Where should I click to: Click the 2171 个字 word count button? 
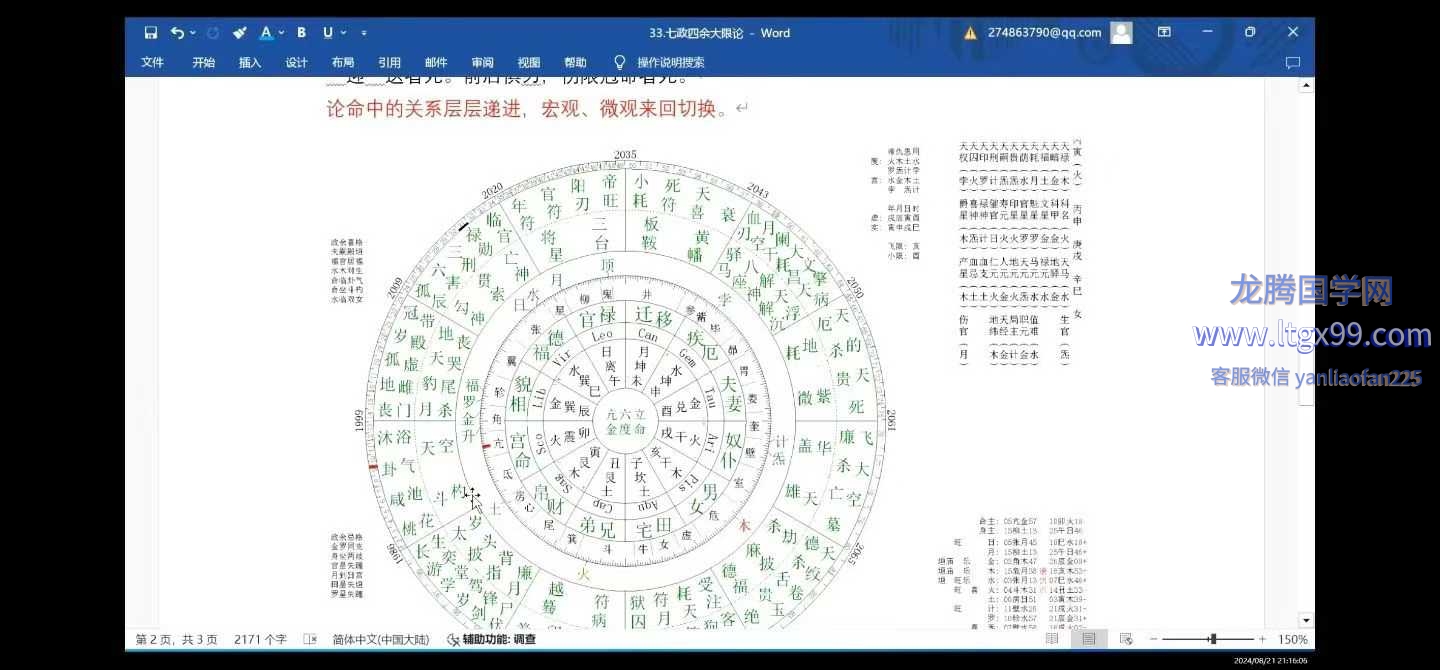point(260,639)
